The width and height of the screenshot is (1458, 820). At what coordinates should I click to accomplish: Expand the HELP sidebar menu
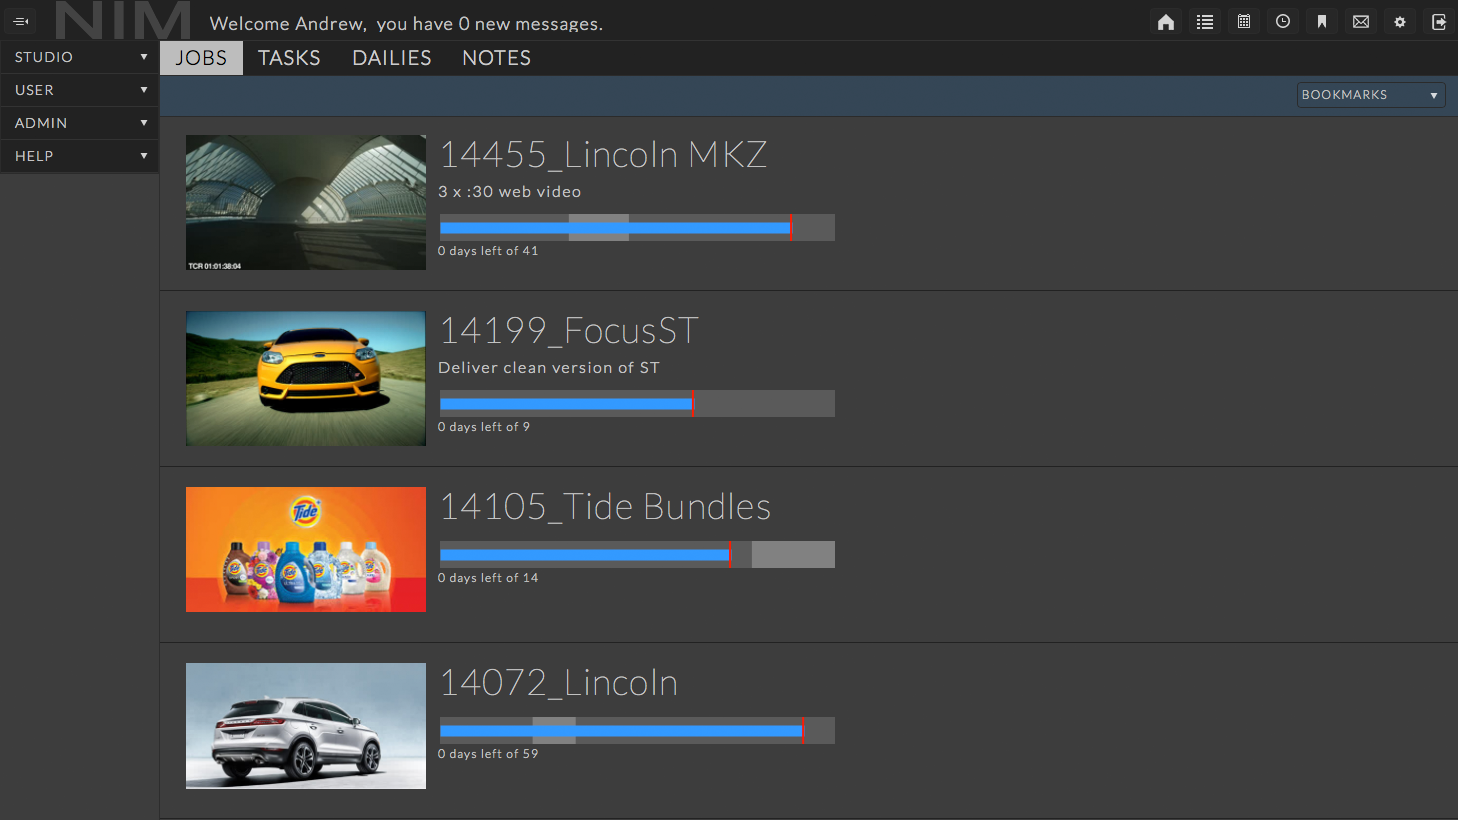tap(79, 156)
